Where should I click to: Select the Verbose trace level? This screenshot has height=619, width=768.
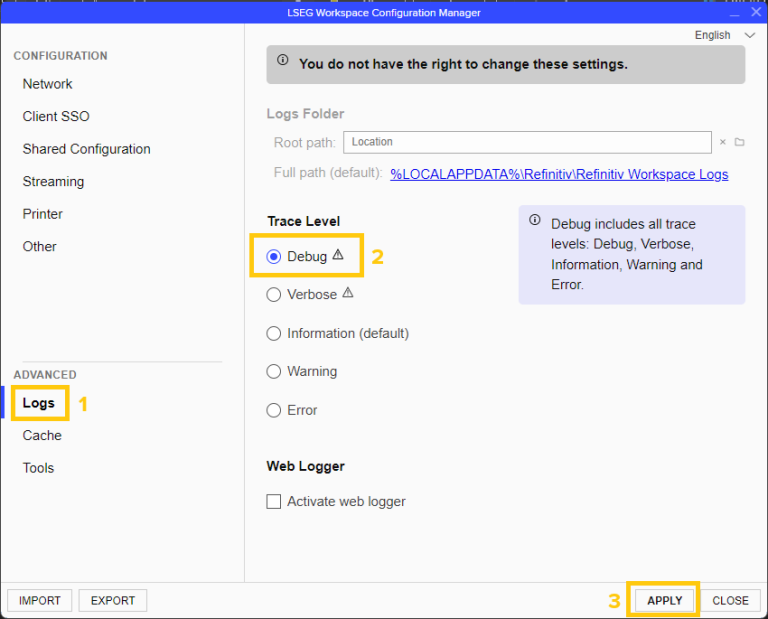pos(274,295)
